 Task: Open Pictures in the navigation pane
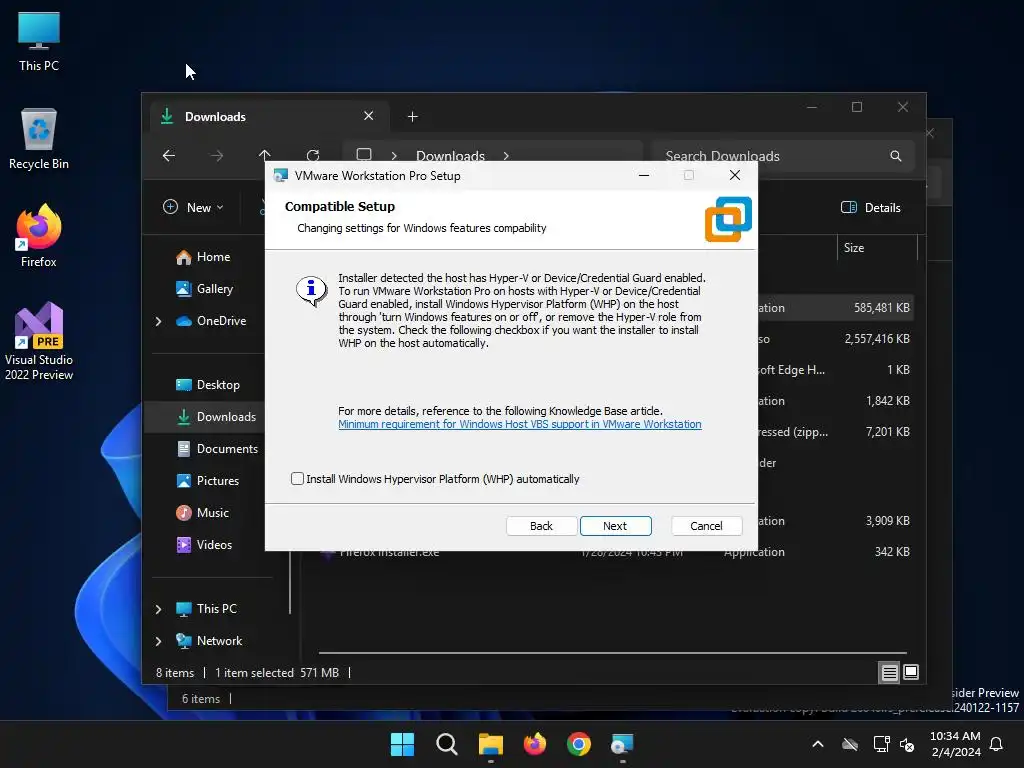coord(208,481)
